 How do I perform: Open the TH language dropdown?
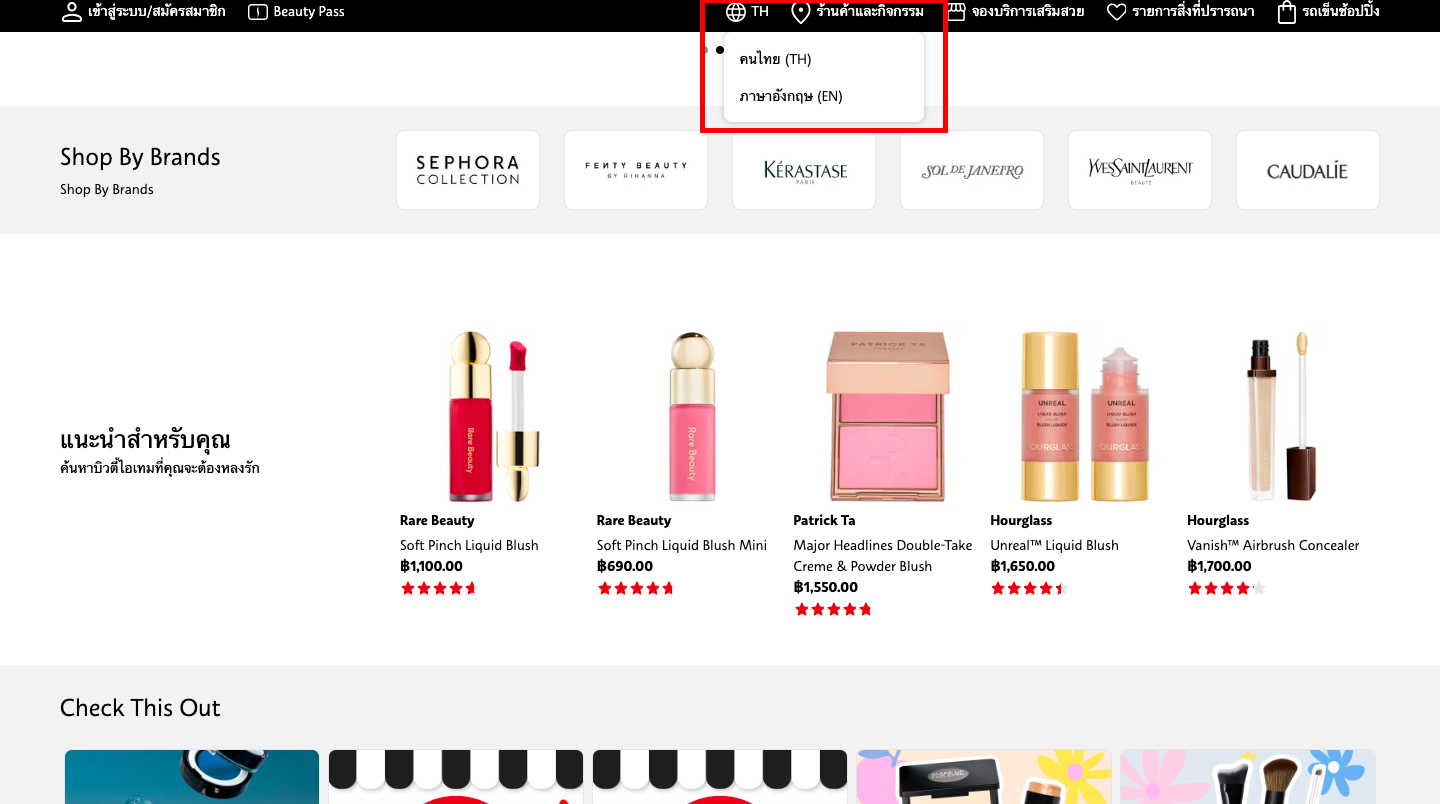click(760, 12)
